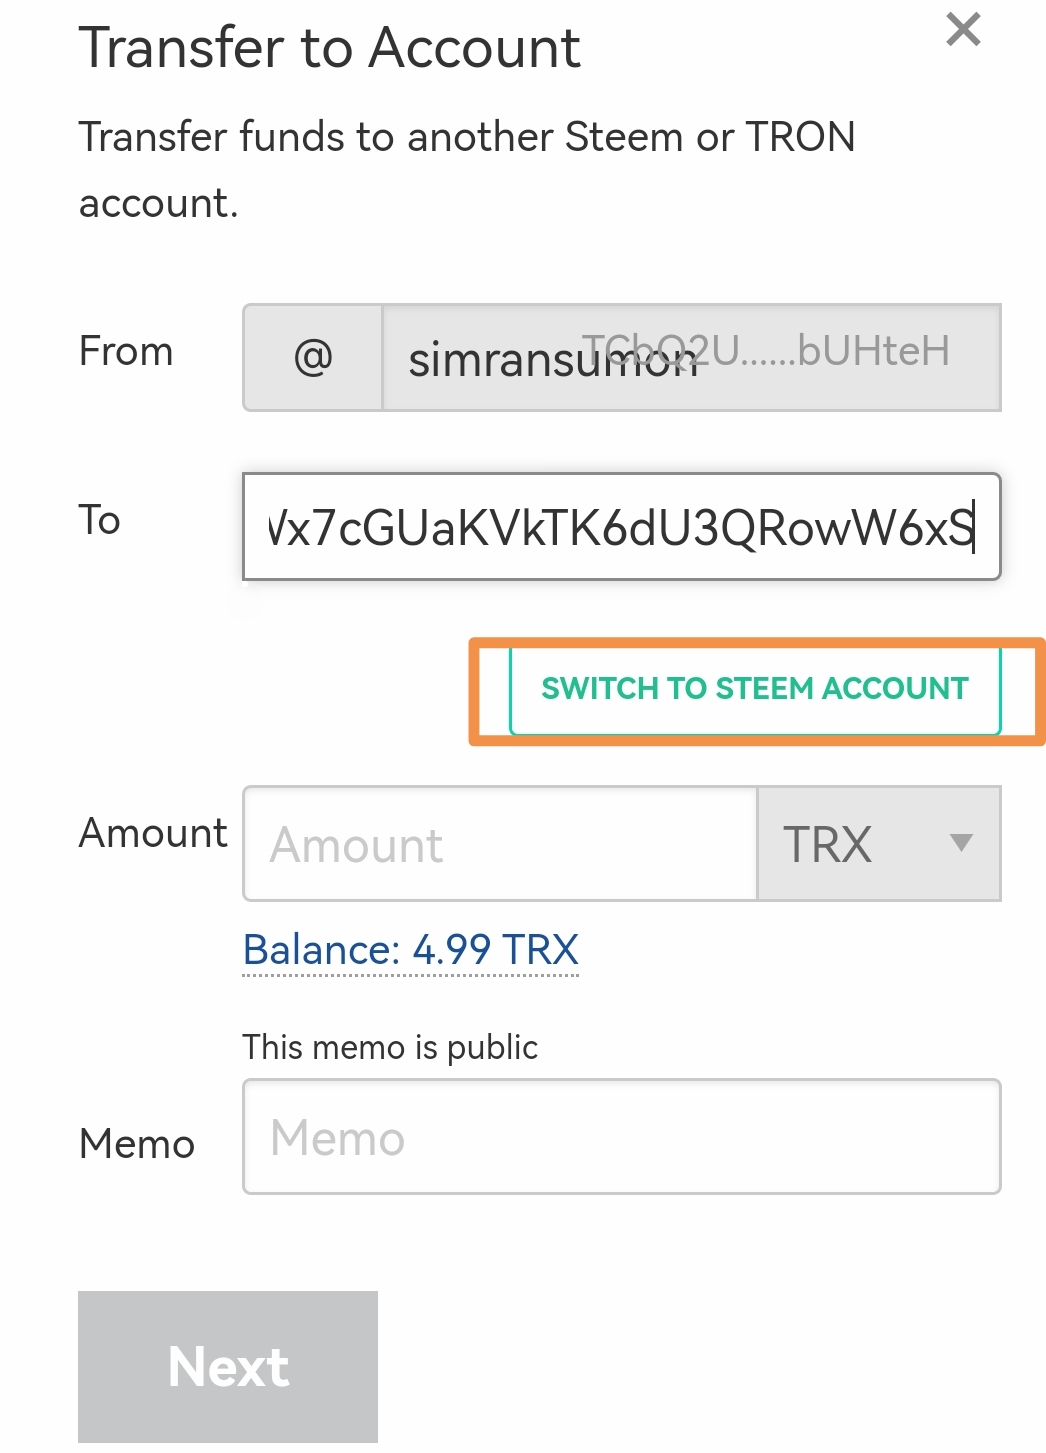The width and height of the screenshot is (1046, 1453).
Task: Click the @ prefix in From field
Action: tap(313, 357)
